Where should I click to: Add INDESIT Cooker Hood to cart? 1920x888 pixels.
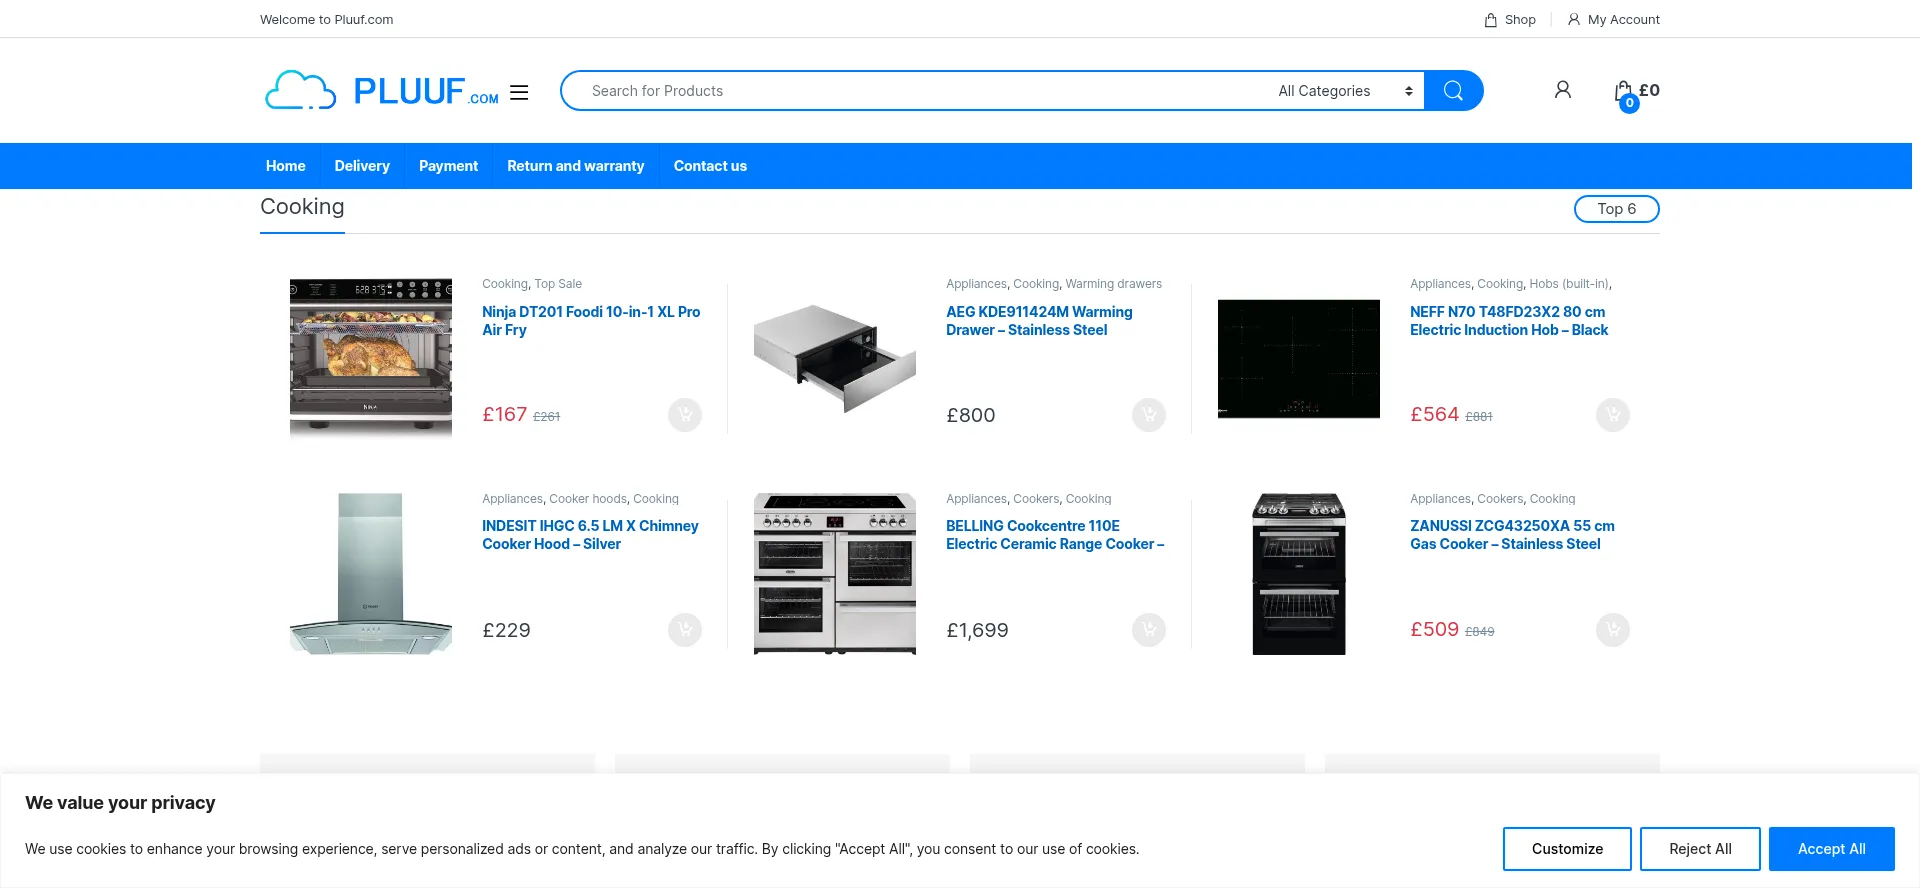click(x=685, y=630)
